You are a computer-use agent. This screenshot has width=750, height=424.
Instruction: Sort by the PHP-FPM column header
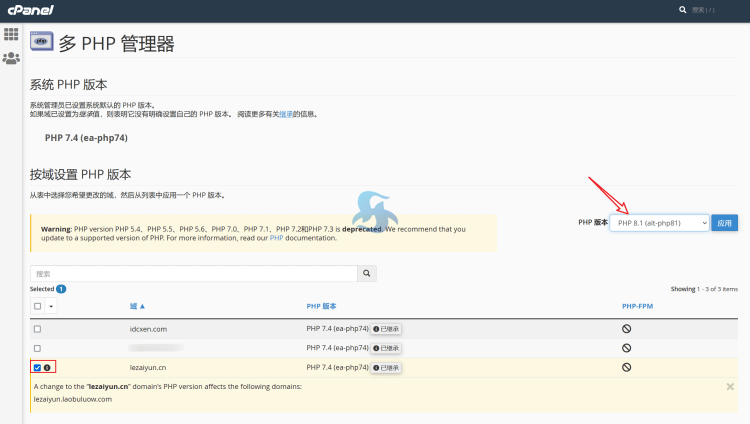coord(637,306)
